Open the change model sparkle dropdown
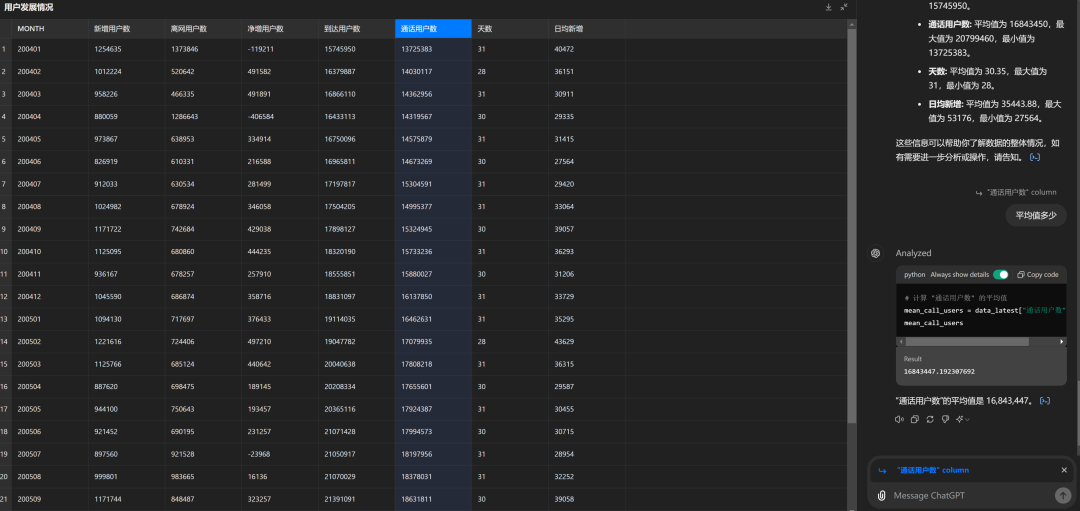The image size is (1080, 511). tap(962, 419)
